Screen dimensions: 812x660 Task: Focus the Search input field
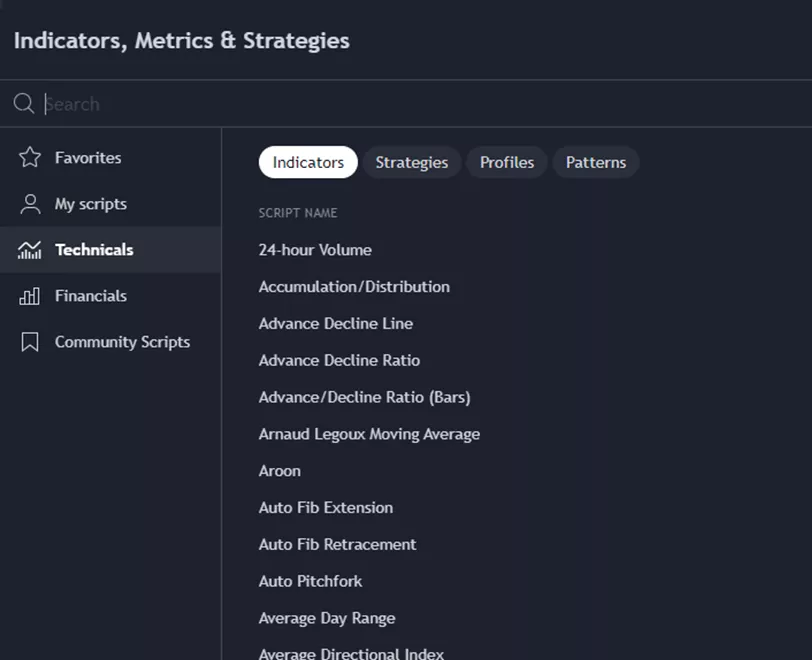[400, 104]
